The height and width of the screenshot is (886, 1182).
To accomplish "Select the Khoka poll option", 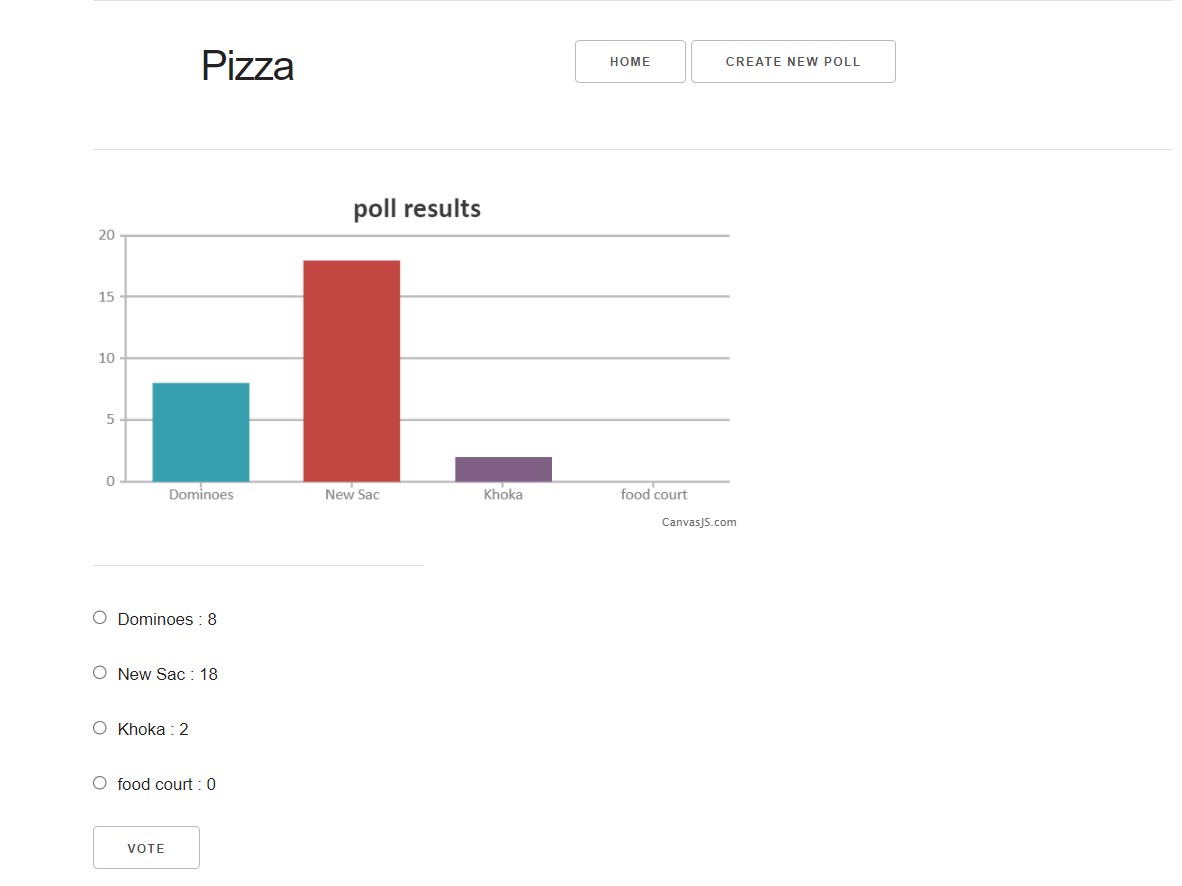I will 99,727.
